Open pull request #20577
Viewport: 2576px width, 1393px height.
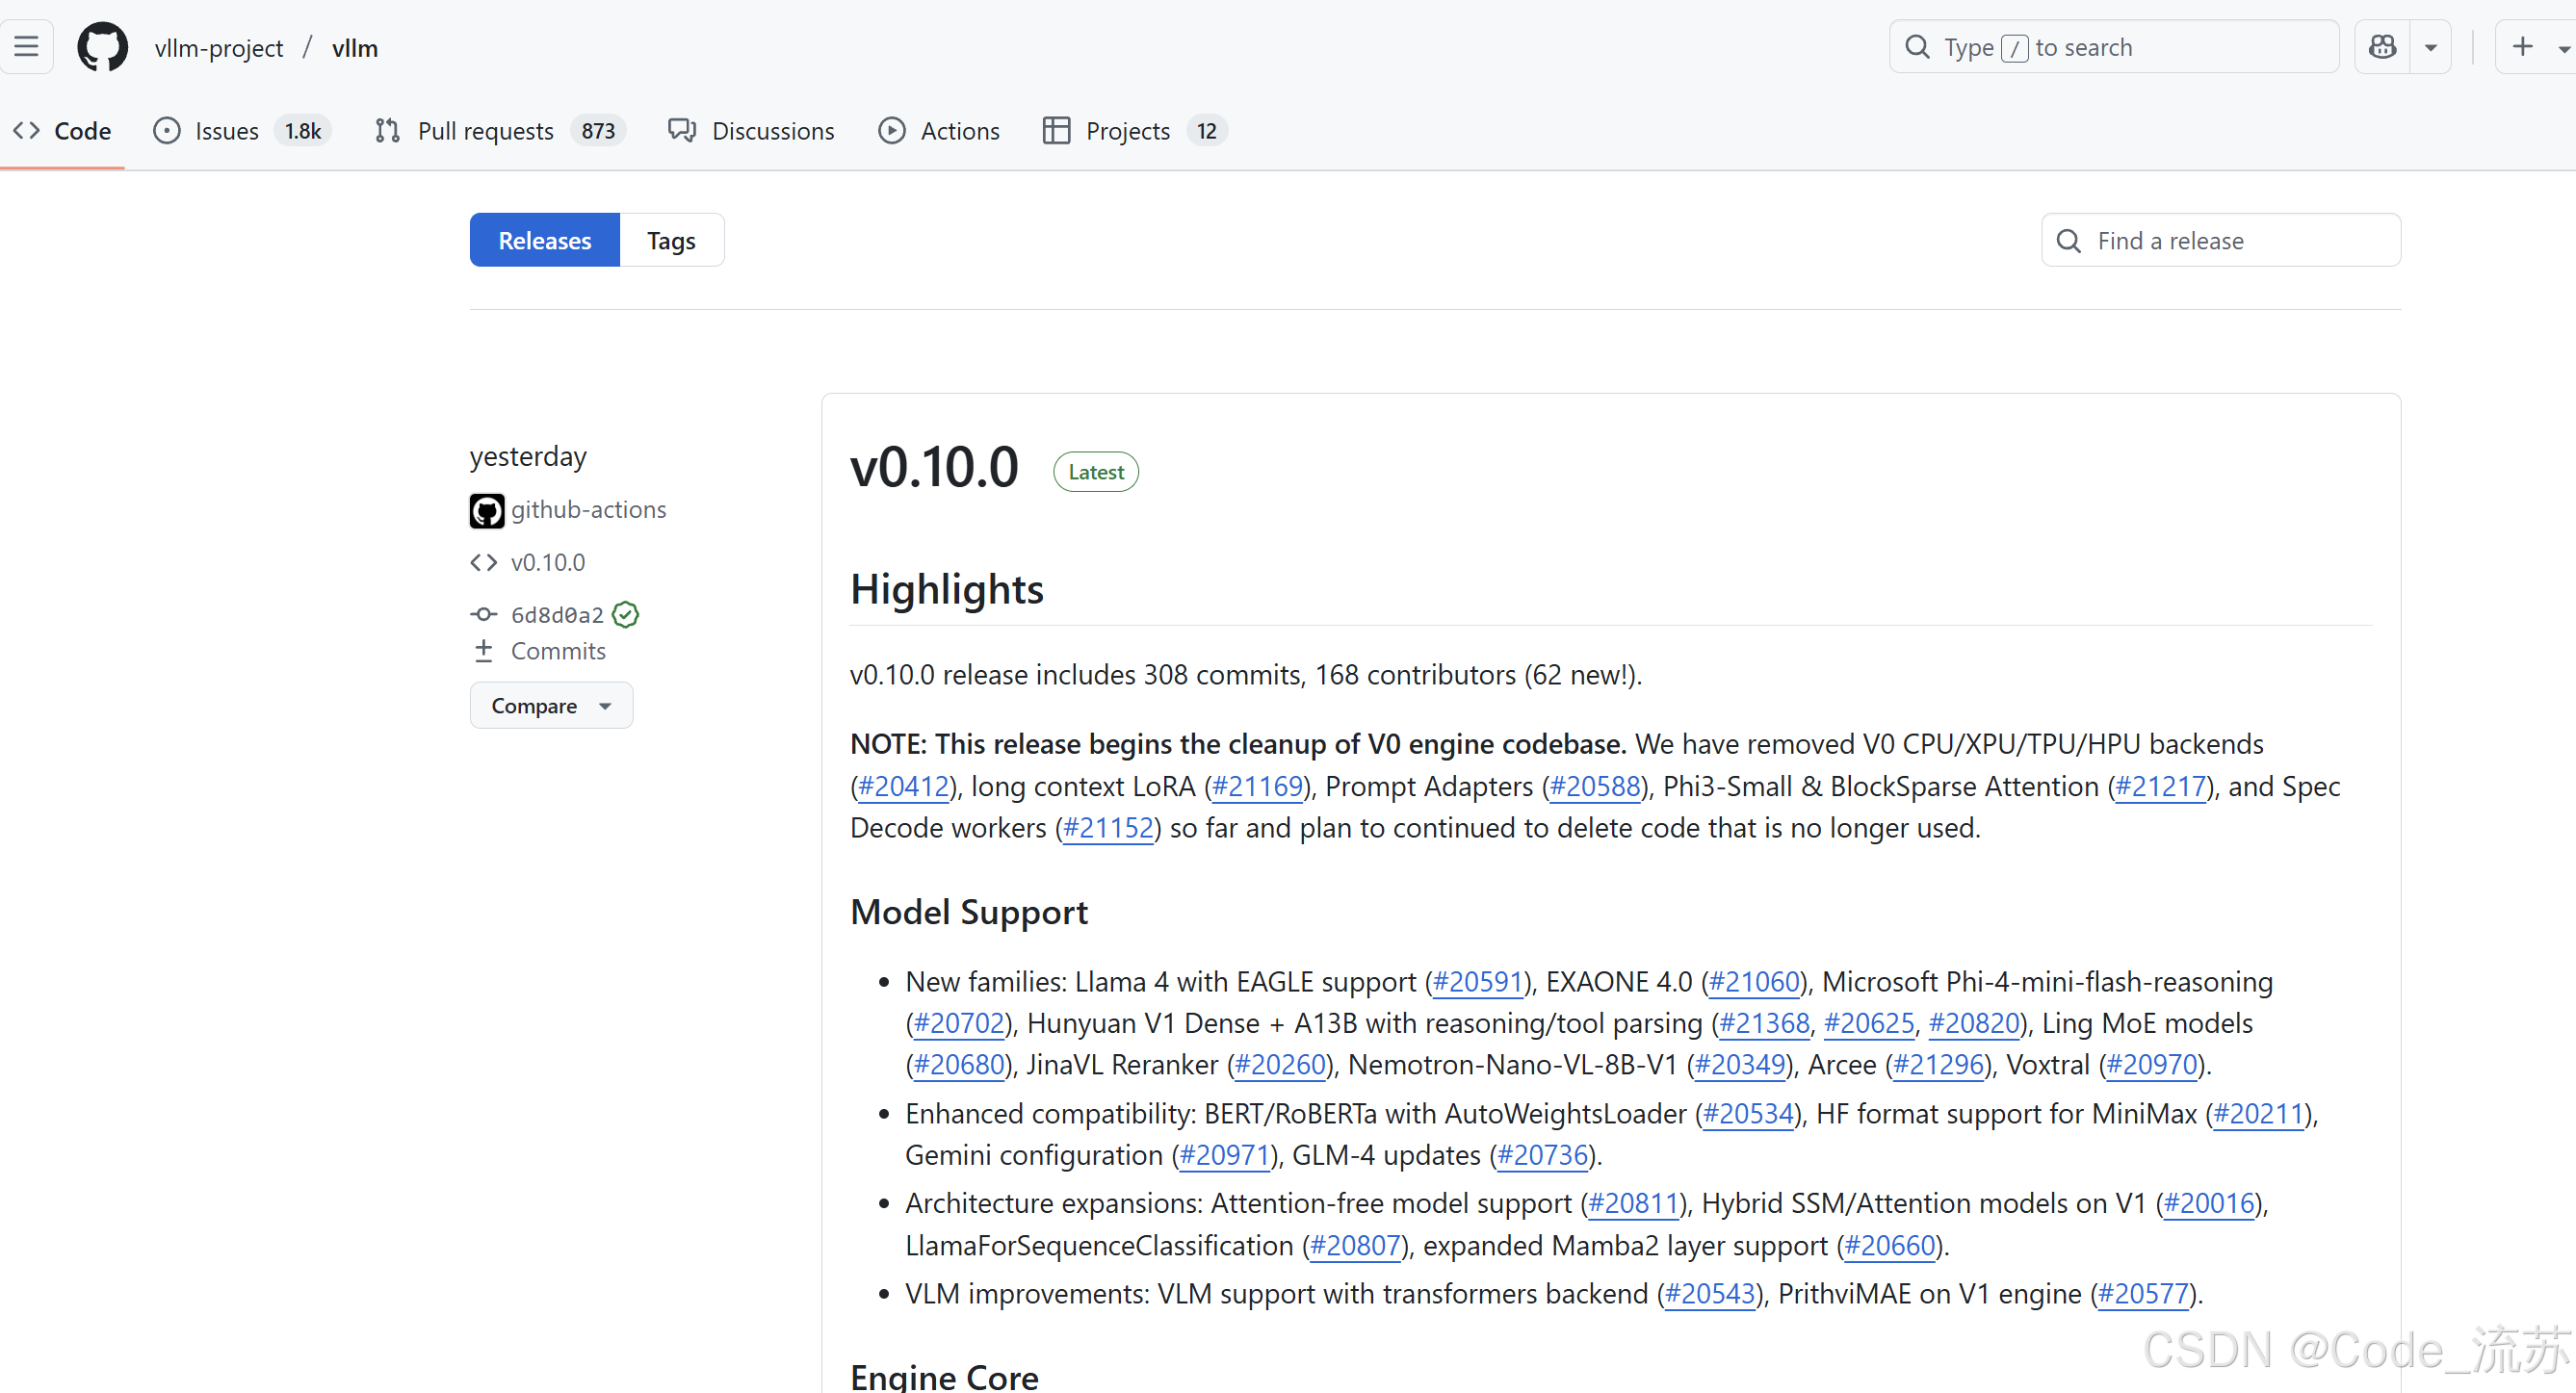tap(2144, 1295)
